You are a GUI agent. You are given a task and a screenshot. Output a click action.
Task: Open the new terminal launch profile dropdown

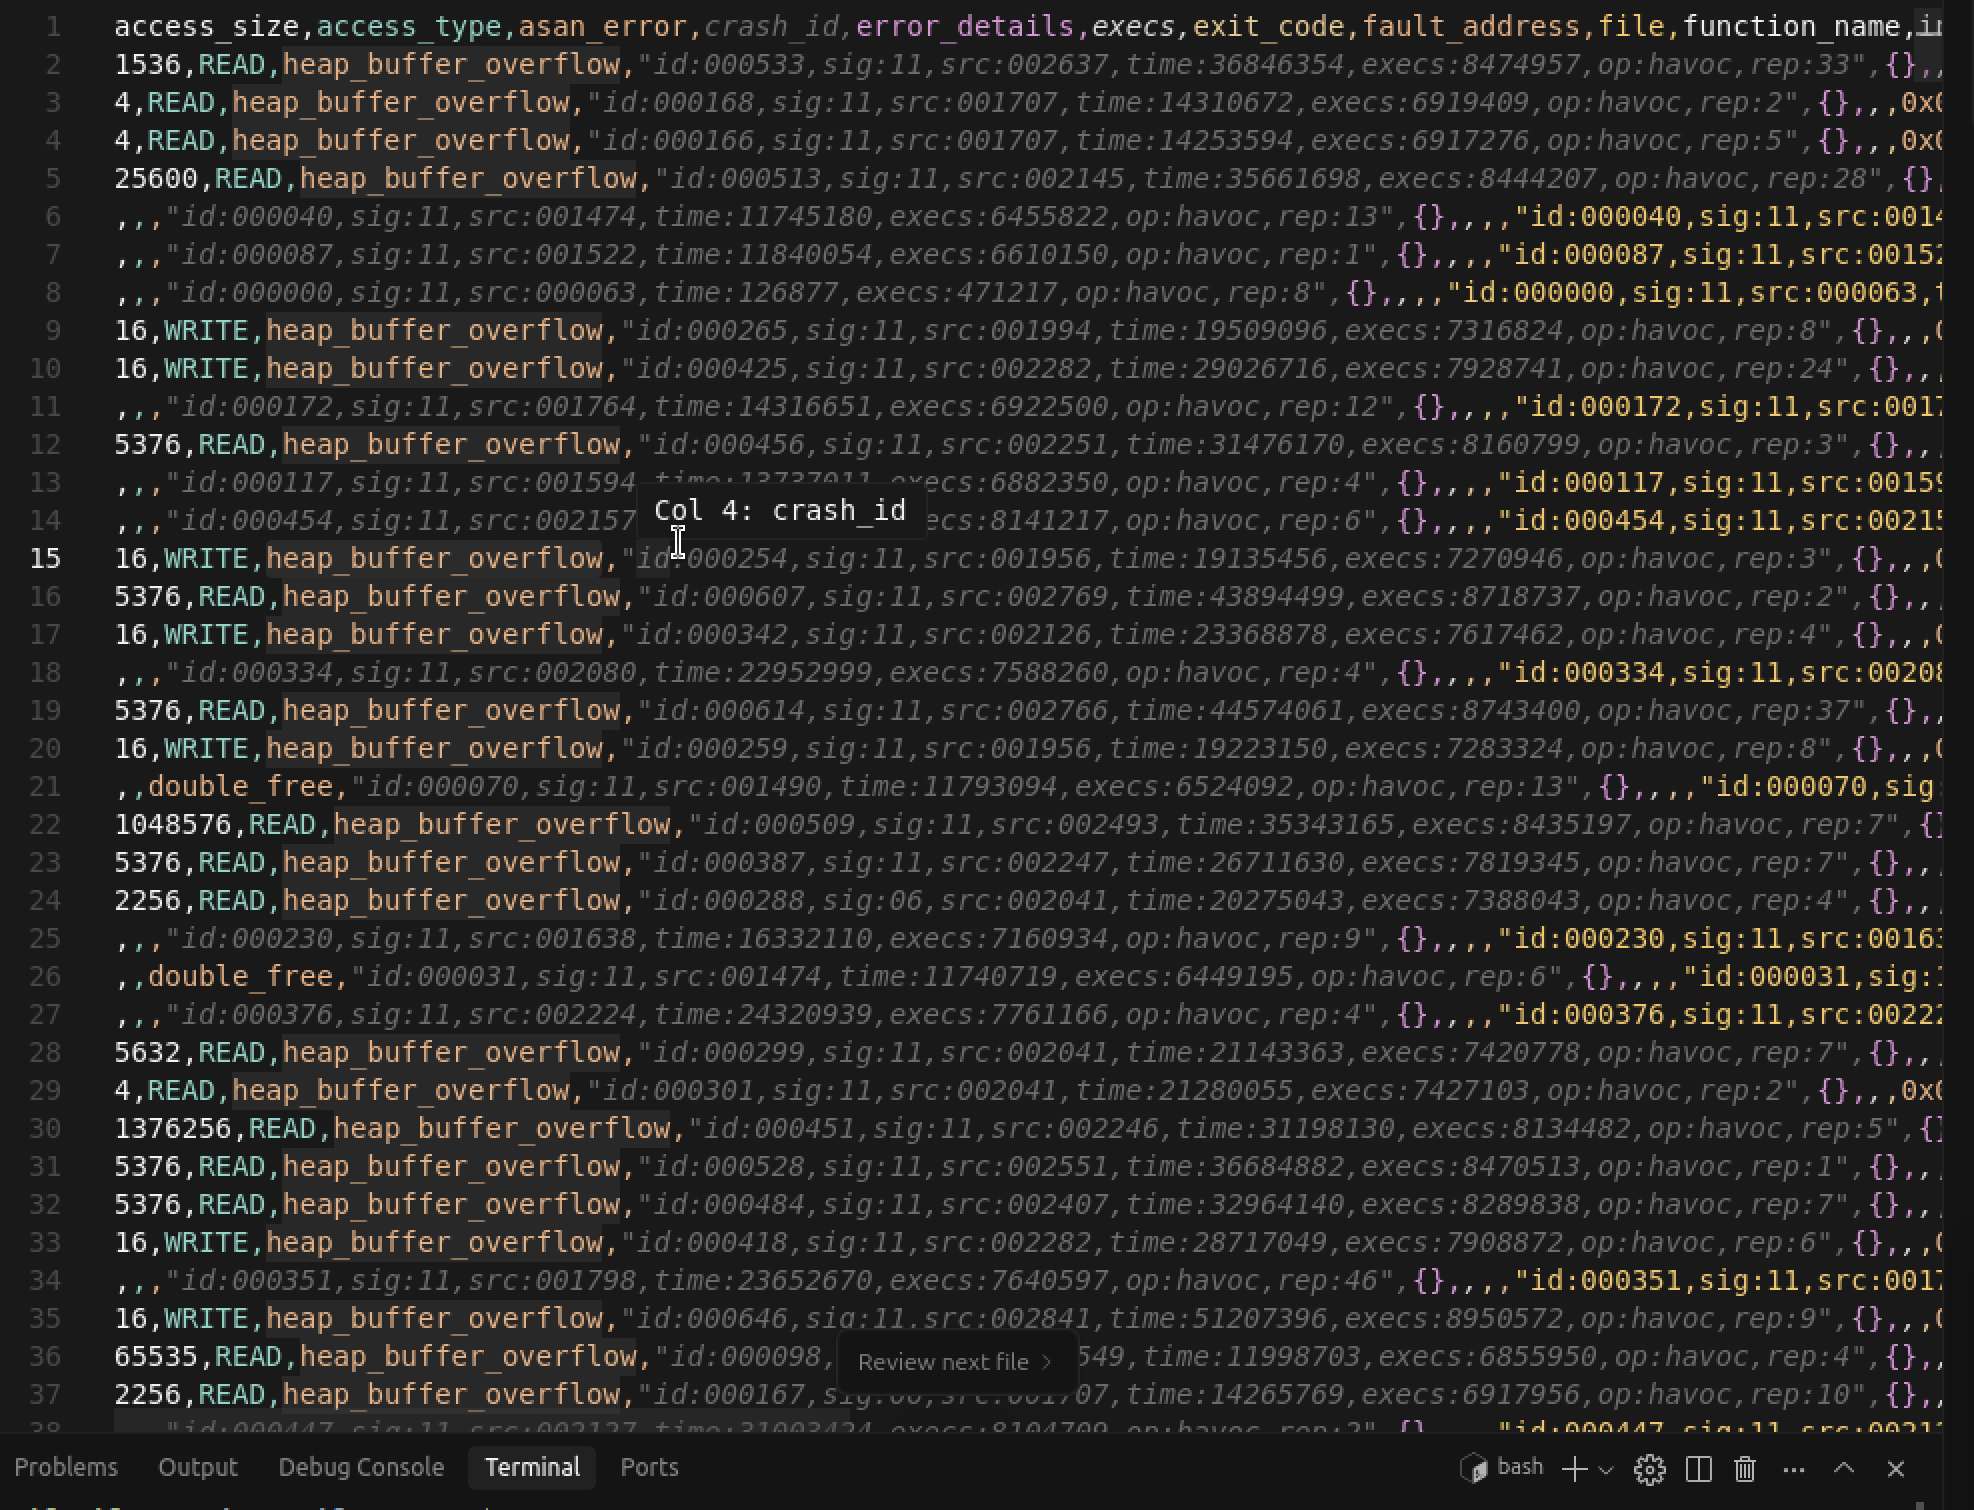pos(1606,1470)
